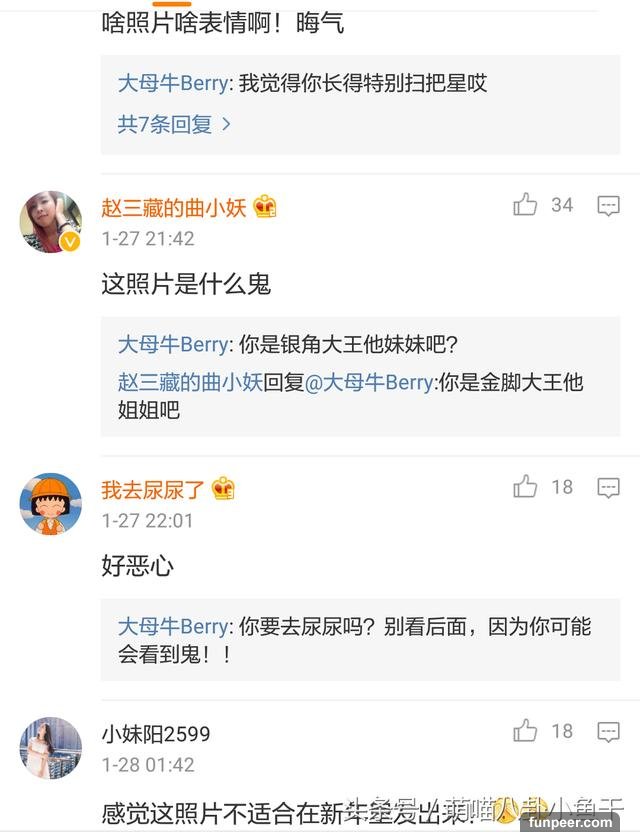This screenshot has height=832, width=640.
Task: Like the comment by 我去尿尿了
Action: (526, 487)
